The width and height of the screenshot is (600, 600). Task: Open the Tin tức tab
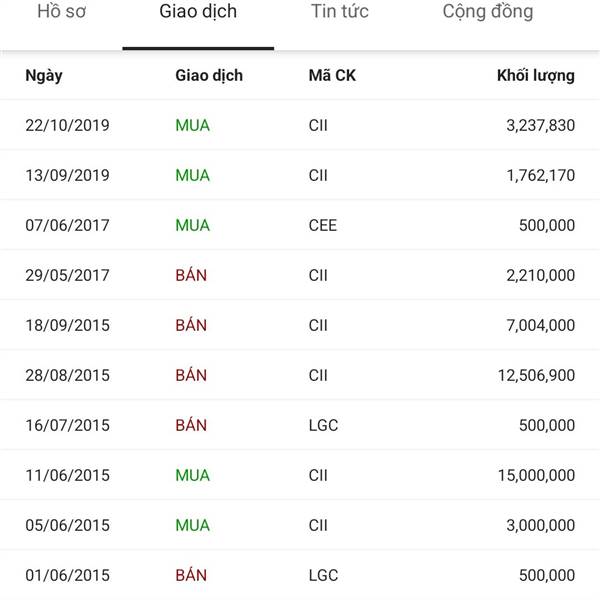340,11
